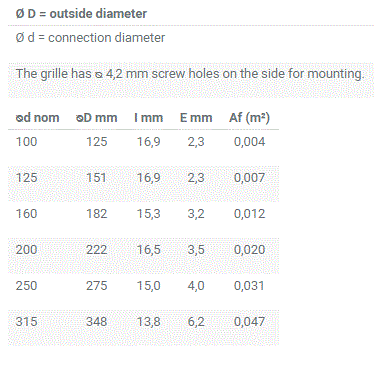The width and height of the screenshot is (392, 371).
Task: Click the 'øD mm' column header
Action: pyautogui.click(x=97, y=117)
